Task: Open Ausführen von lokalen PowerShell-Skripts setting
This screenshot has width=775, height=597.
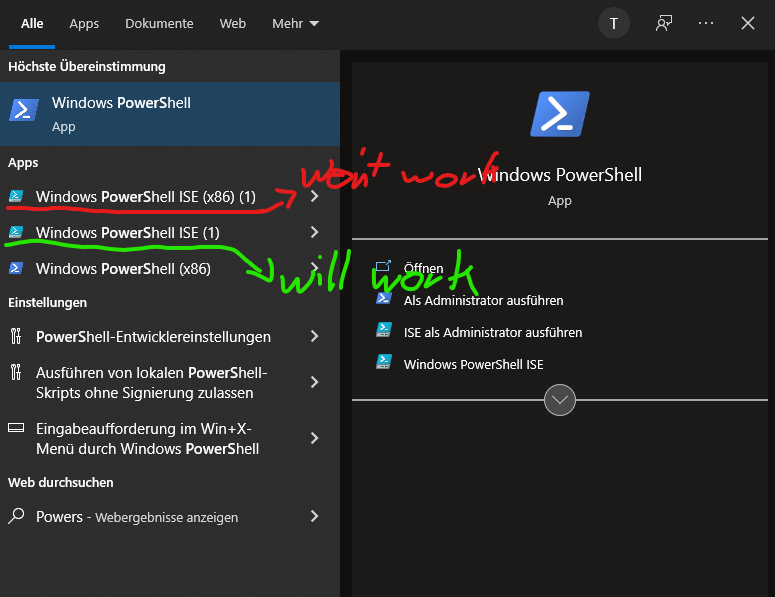Action: [x=151, y=383]
